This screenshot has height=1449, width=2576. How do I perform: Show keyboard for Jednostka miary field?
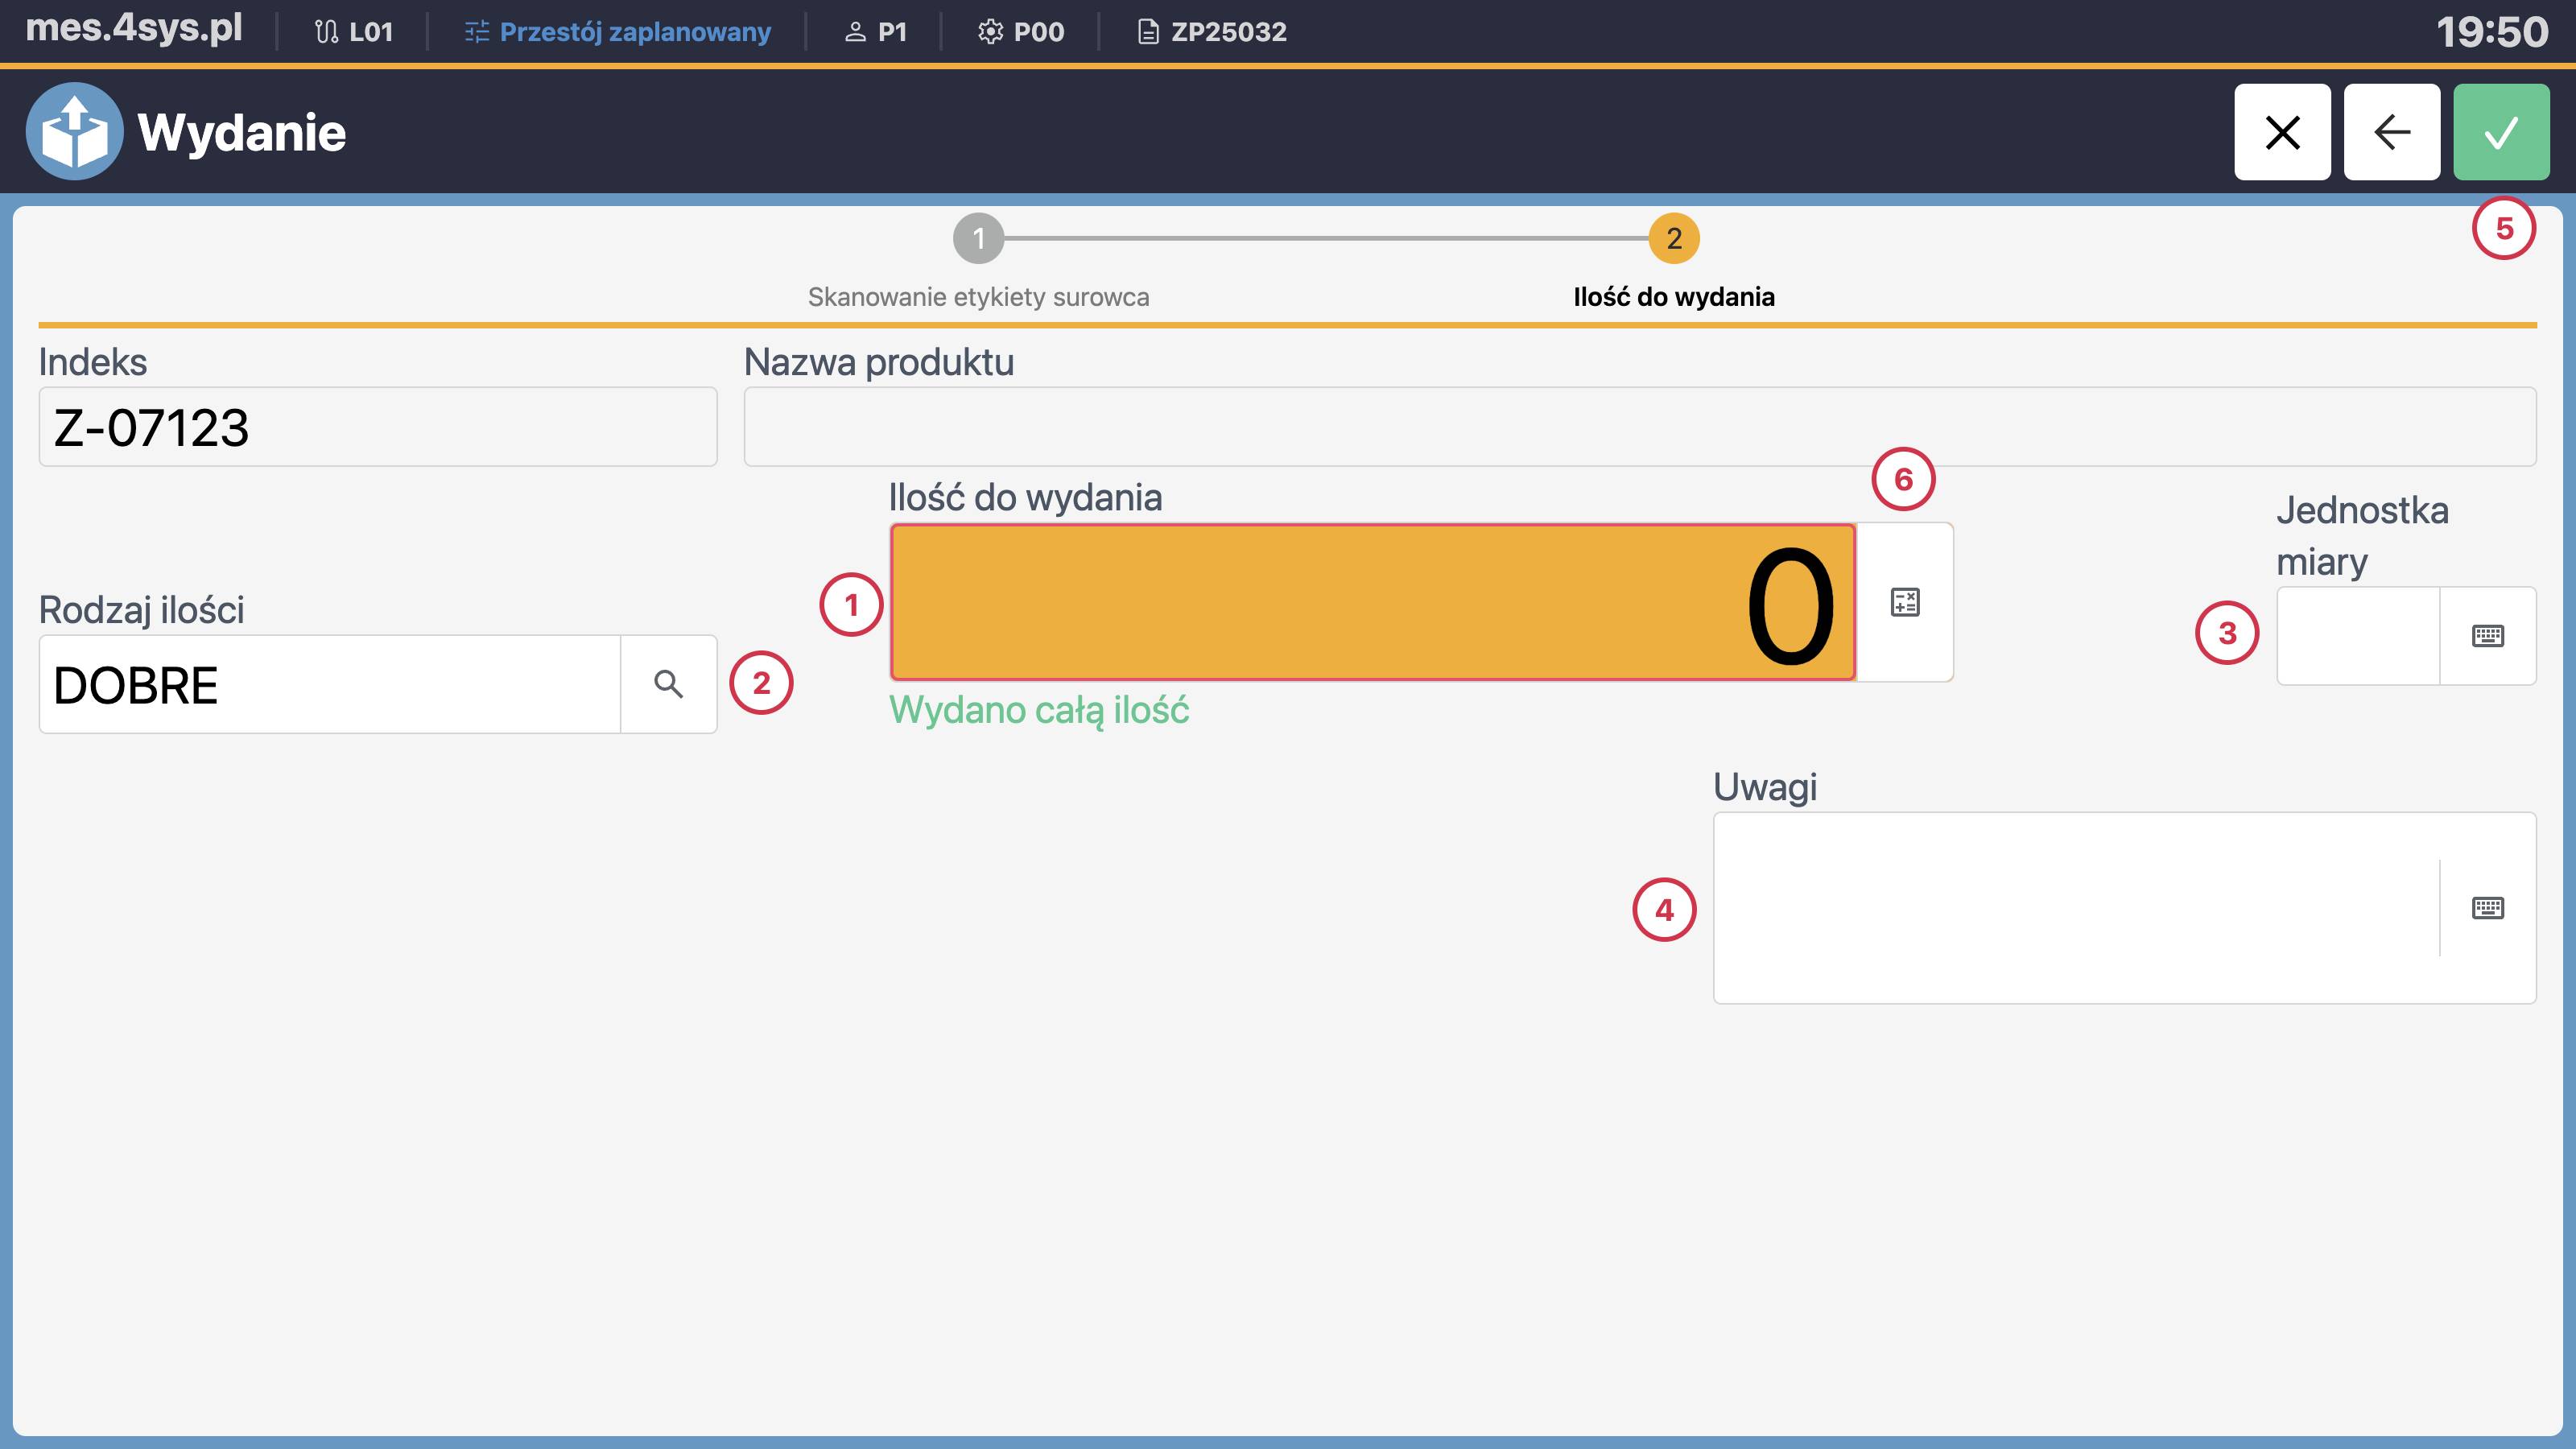[2489, 637]
